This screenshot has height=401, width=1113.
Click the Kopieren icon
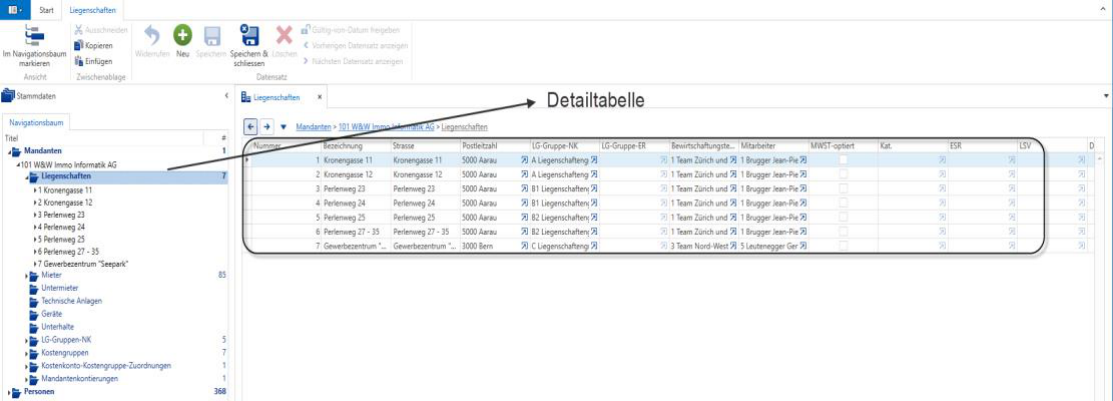(80, 45)
